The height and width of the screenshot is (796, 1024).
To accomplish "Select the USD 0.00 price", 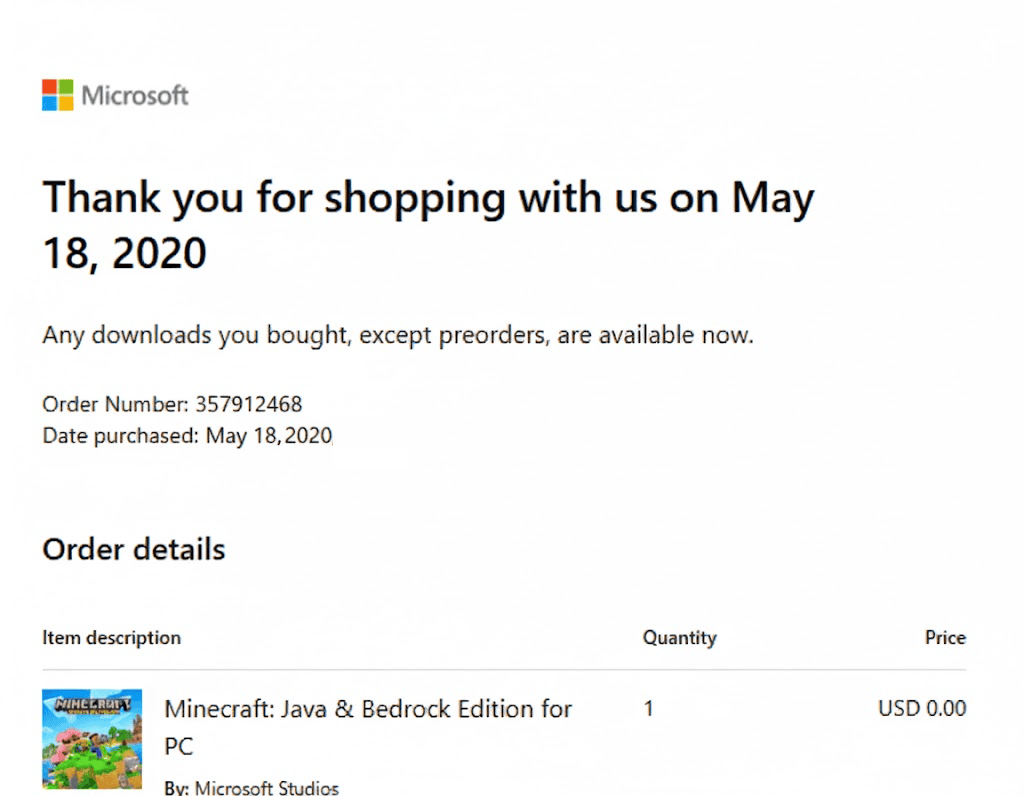I will 922,709.
